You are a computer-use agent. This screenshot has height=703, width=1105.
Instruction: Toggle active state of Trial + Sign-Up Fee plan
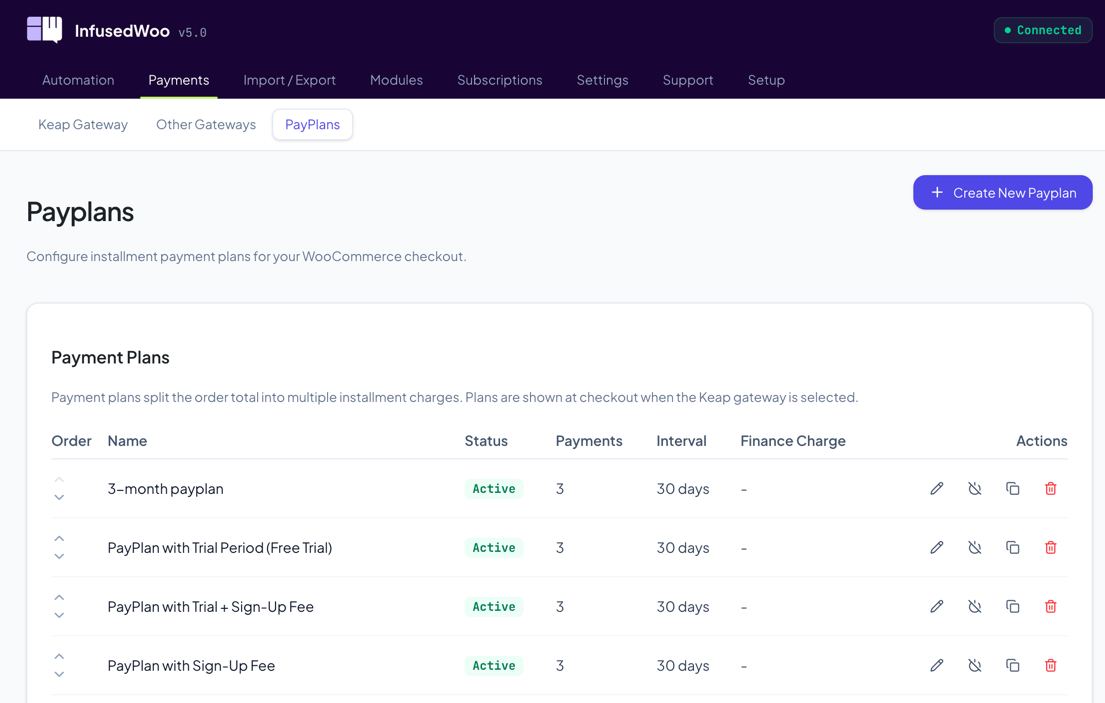[x=975, y=606]
